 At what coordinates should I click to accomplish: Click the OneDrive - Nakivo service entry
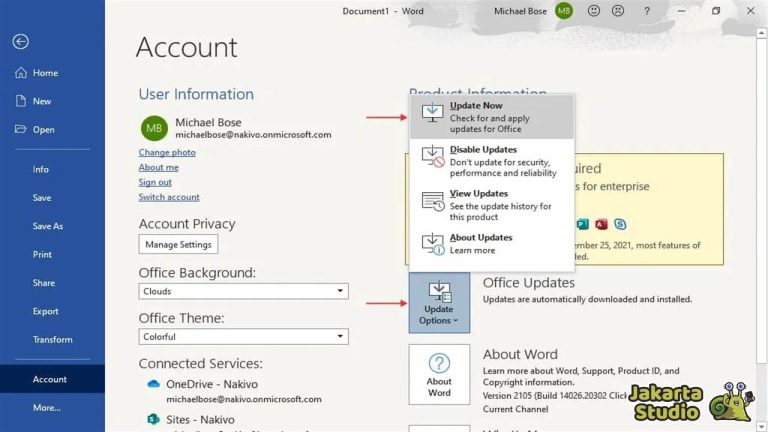point(212,384)
